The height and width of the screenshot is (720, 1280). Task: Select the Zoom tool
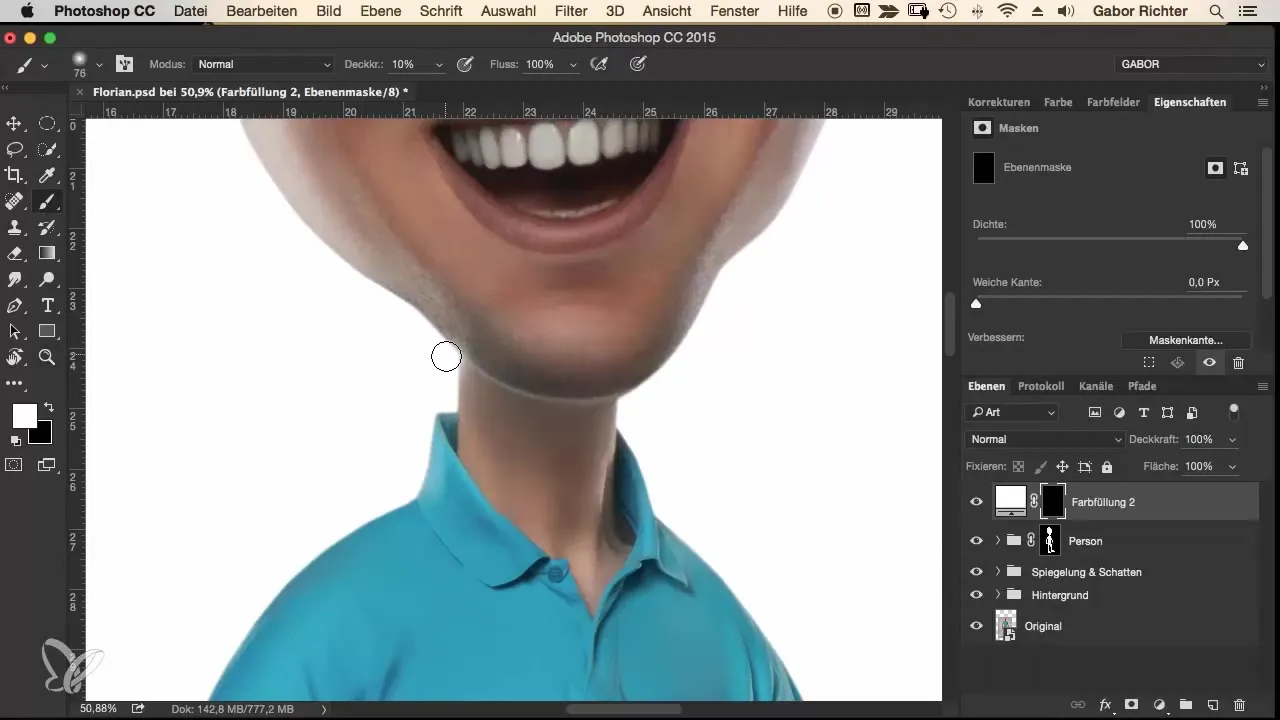point(47,357)
